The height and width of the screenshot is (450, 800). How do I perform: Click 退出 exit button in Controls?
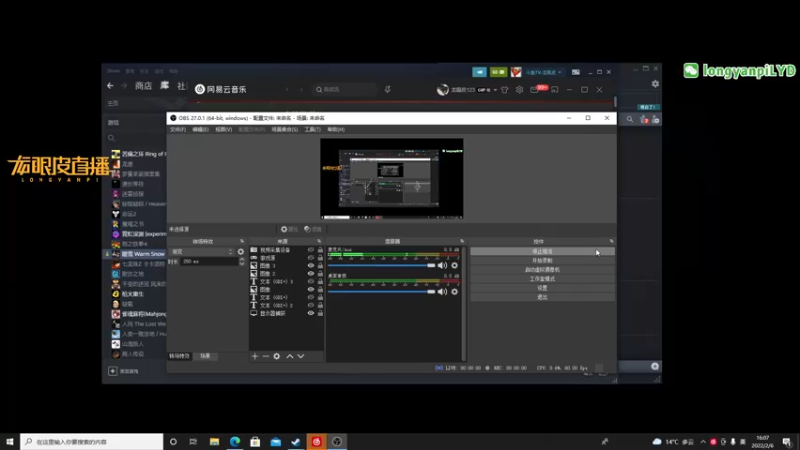(x=542, y=297)
